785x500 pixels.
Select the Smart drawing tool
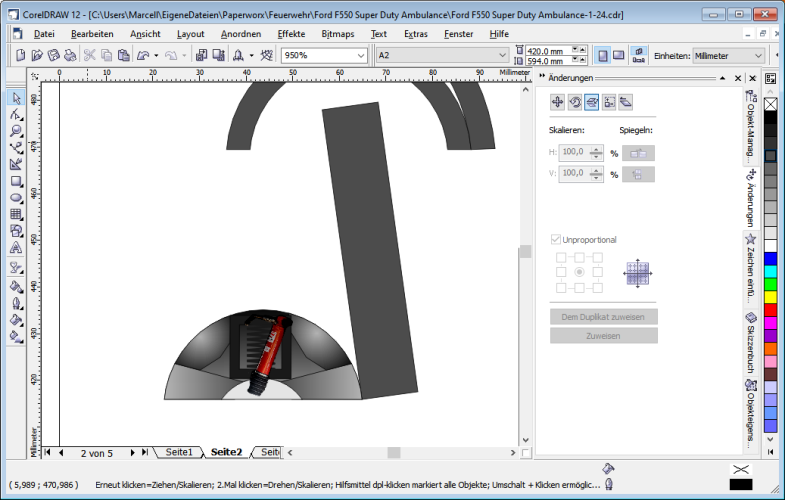click(16, 164)
